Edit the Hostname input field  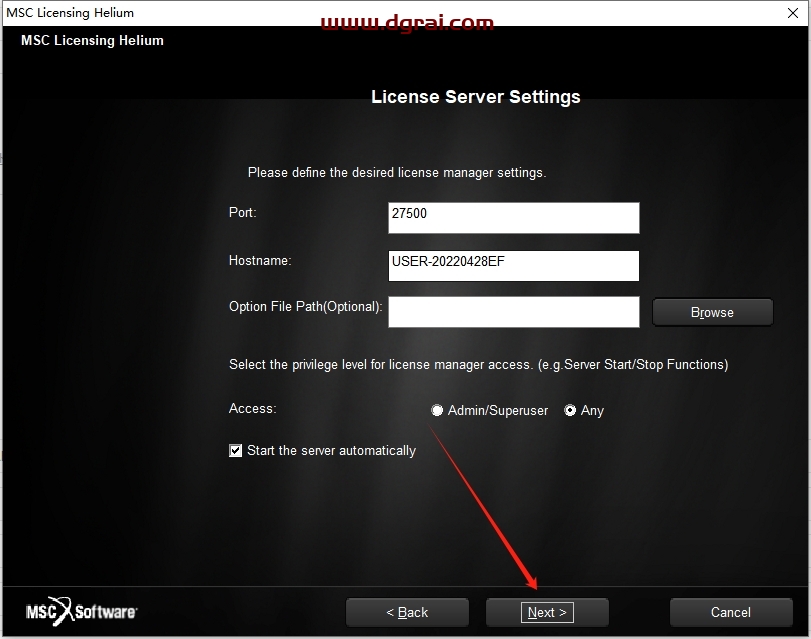tap(514, 266)
